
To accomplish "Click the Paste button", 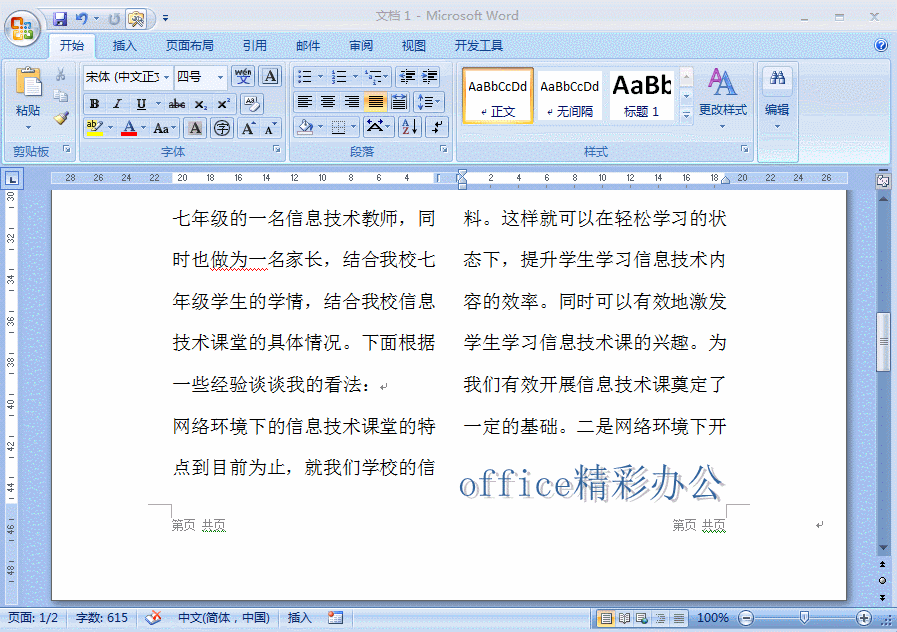I will click(x=28, y=97).
